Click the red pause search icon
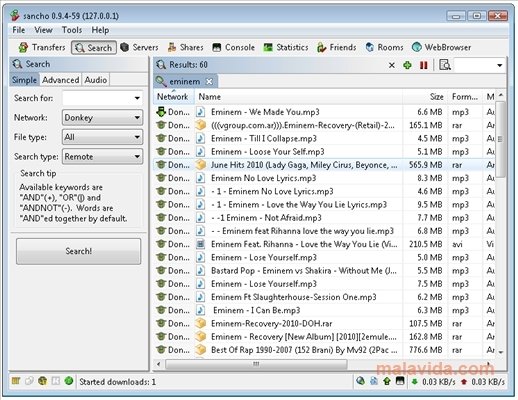The image size is (518, 400). coord(424,65)
